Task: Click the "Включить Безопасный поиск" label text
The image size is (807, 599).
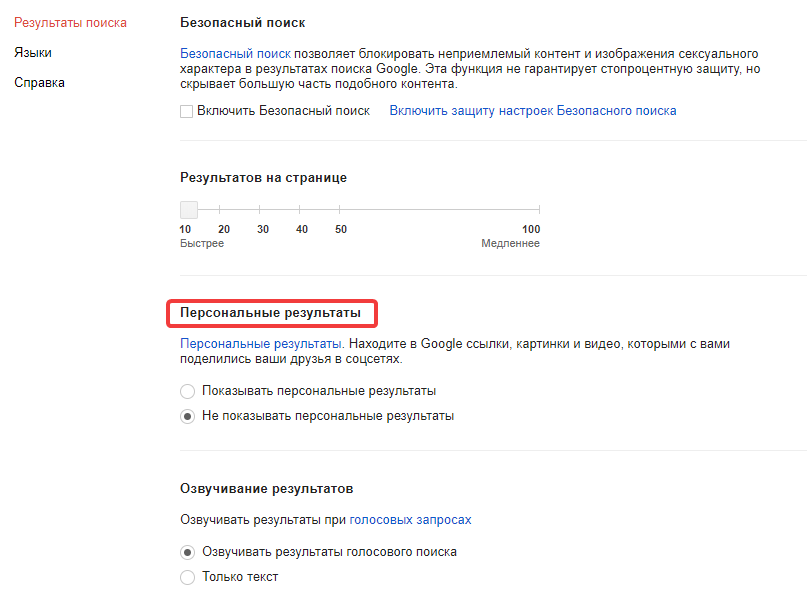Action: pos(284,111)
